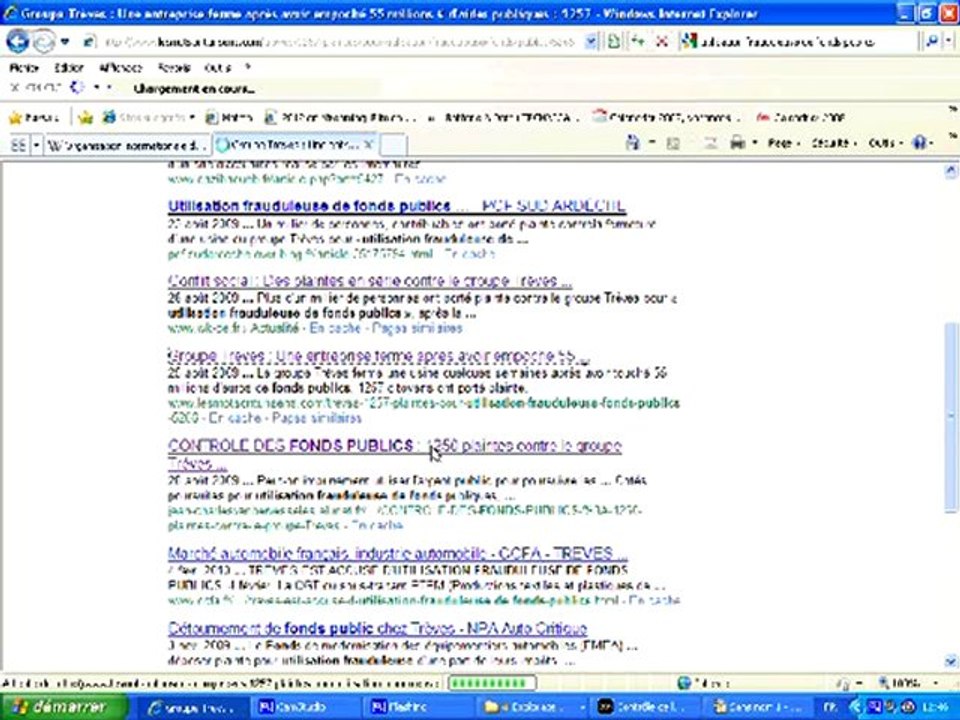Click the blue Help question mark icon
The height and width of the screenshot is (720, 960).
(920, 143)
